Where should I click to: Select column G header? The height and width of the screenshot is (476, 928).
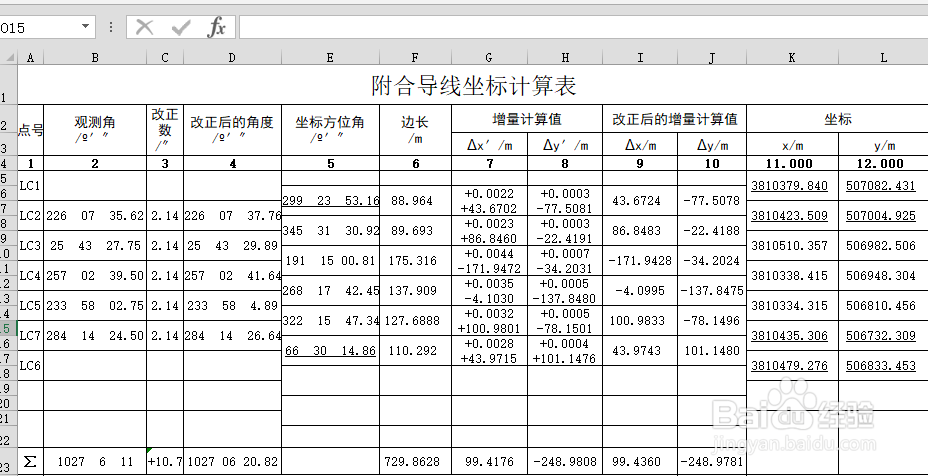click(489, 57)
